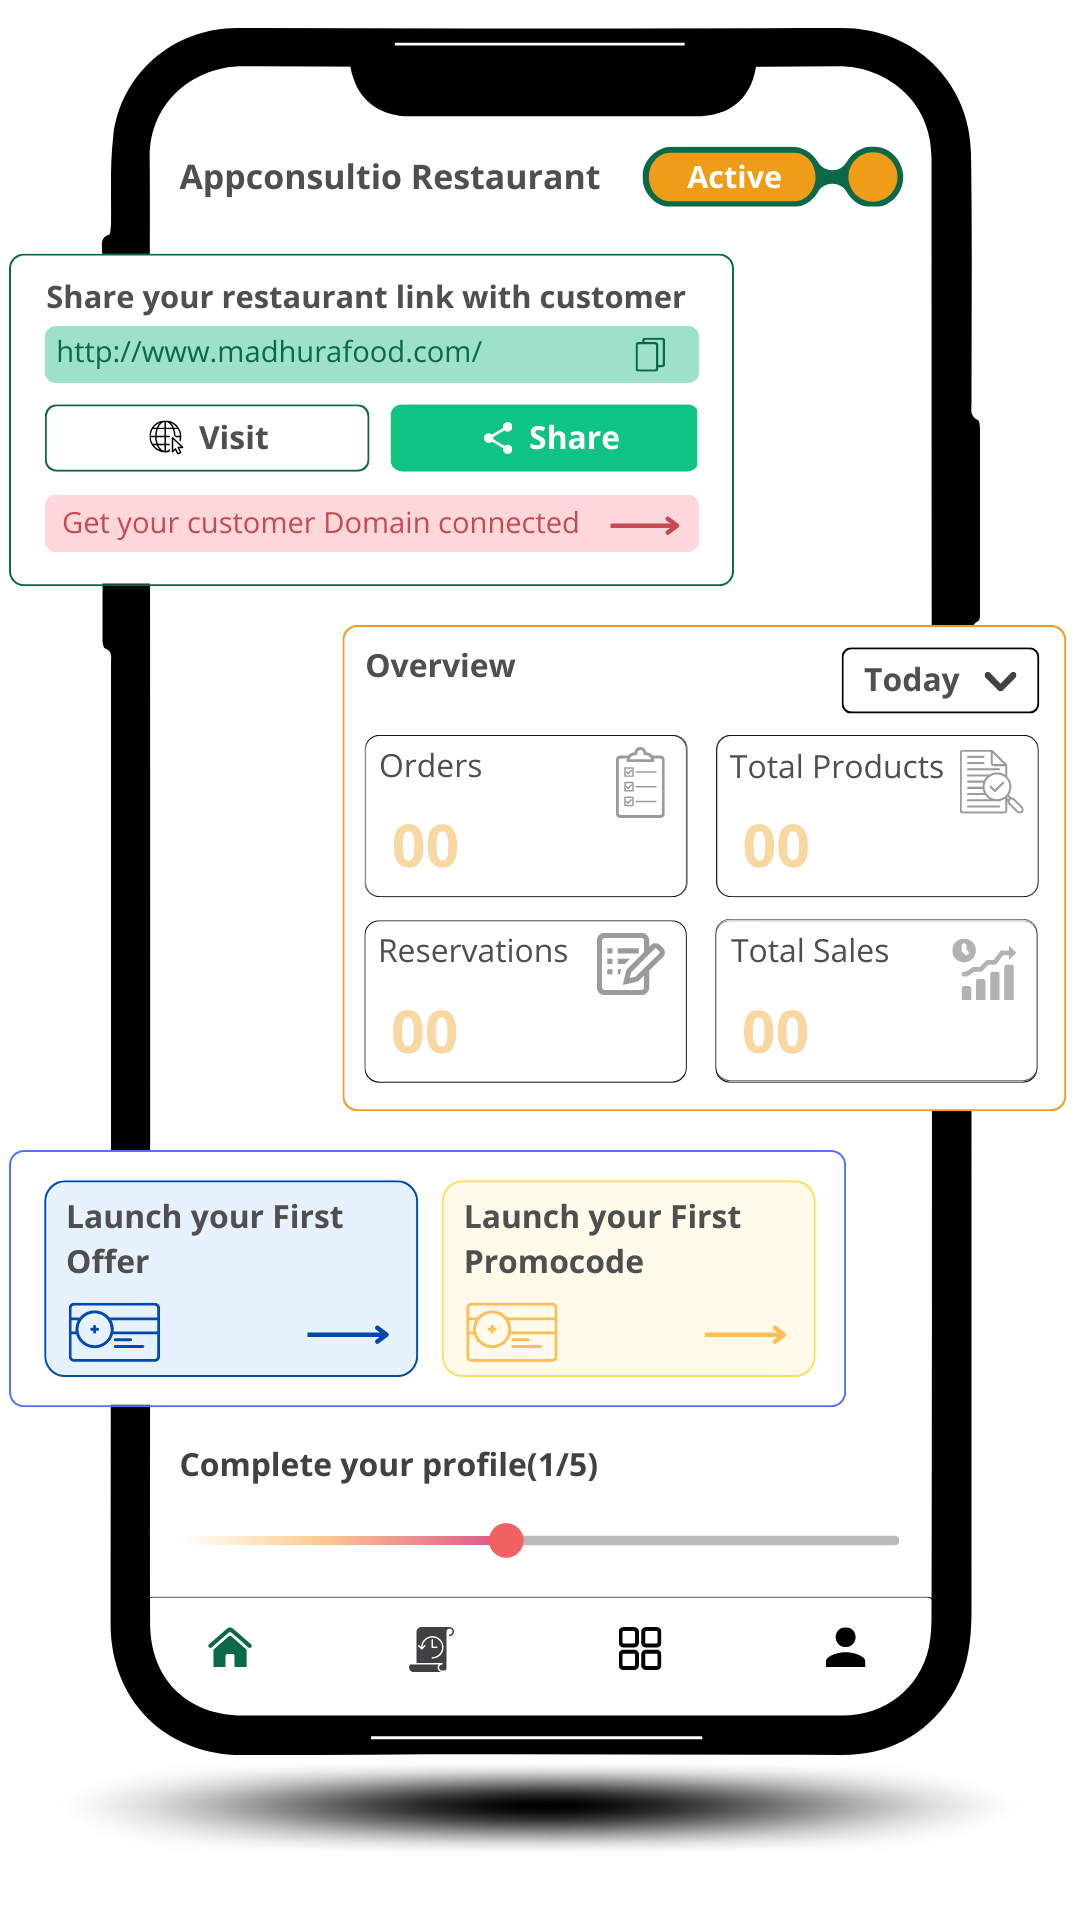Toggle the Active restaurant status switch
The image size is (1080, 1920).
coord(773,177)
